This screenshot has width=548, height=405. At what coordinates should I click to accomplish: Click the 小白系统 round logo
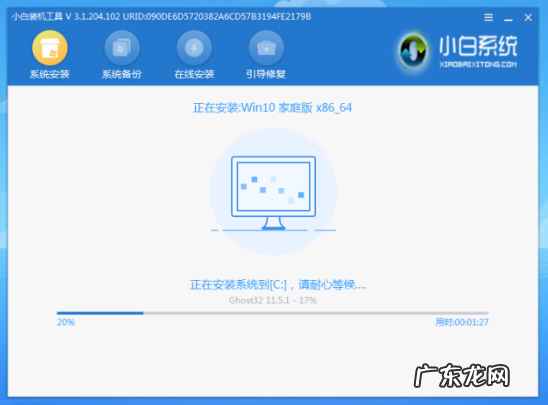click(x=413, y=51)
